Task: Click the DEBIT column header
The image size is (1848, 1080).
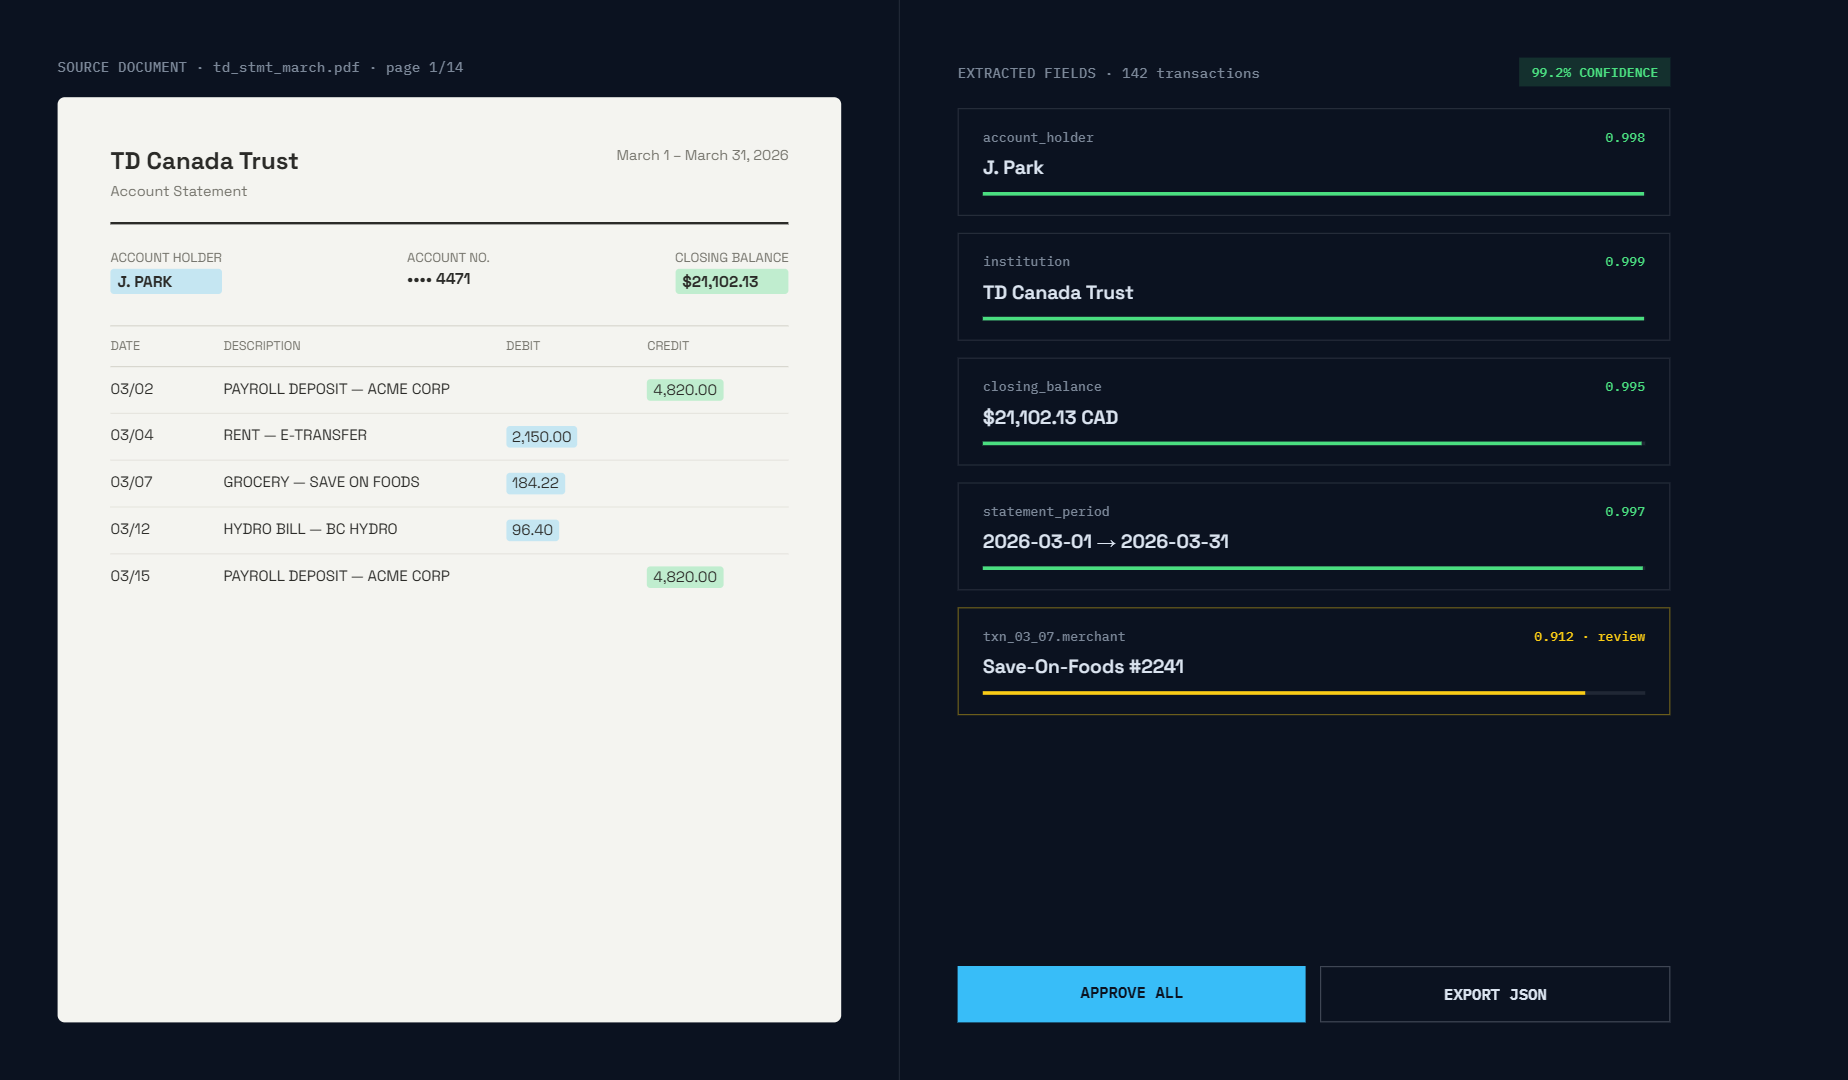Action: pyautogui.click(x=523, y=346)
